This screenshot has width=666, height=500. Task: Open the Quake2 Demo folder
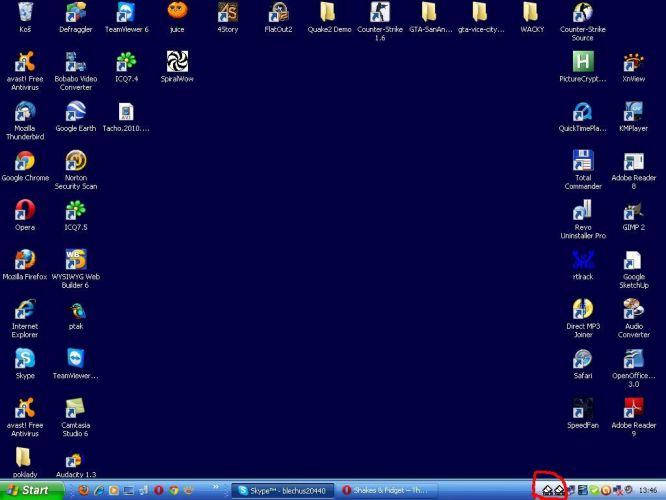[329, 17]
